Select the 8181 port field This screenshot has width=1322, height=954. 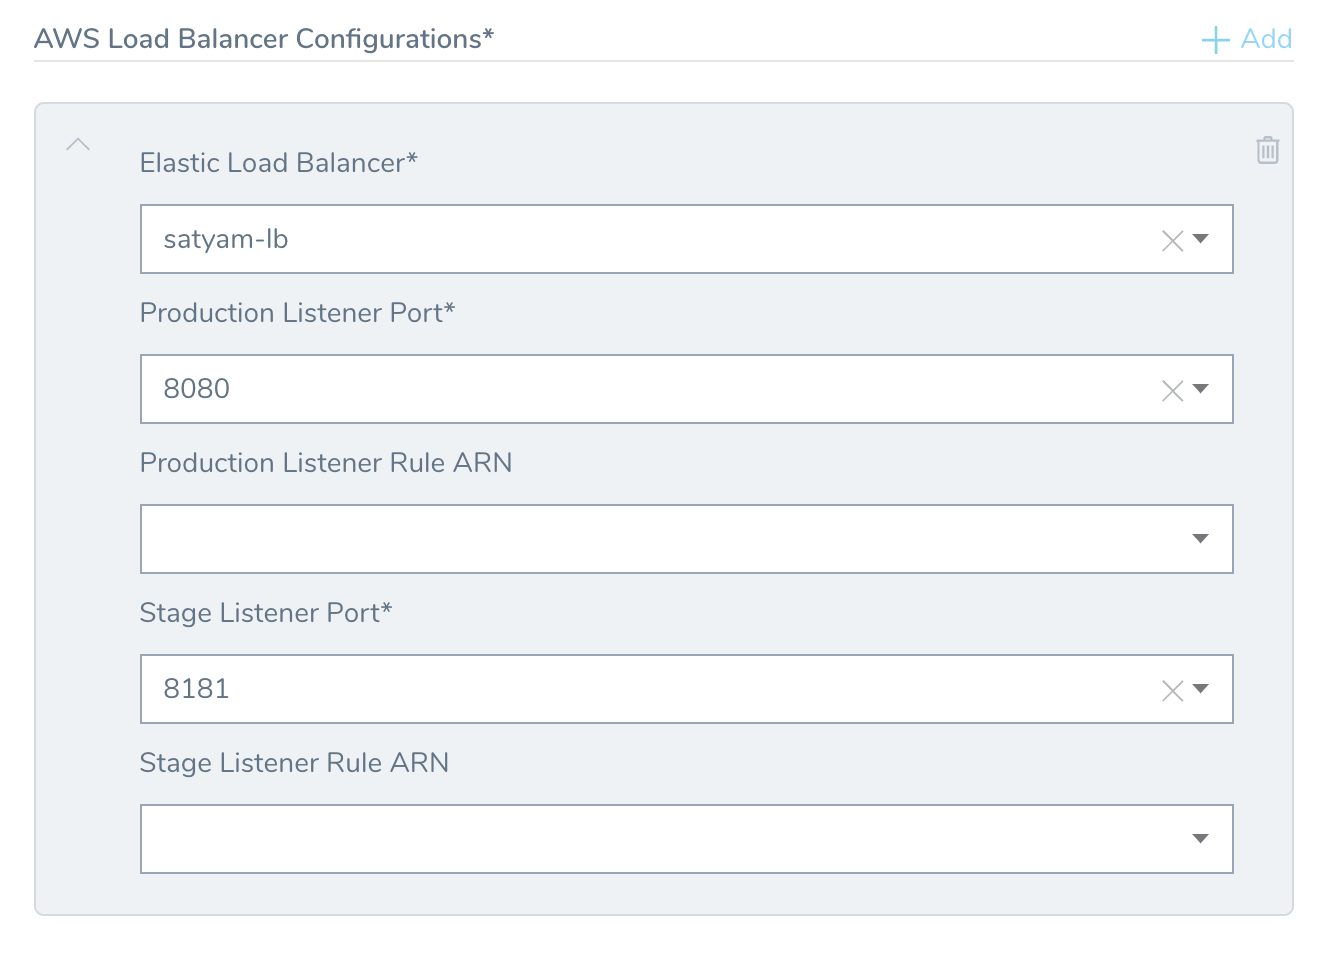click(686, 689)
